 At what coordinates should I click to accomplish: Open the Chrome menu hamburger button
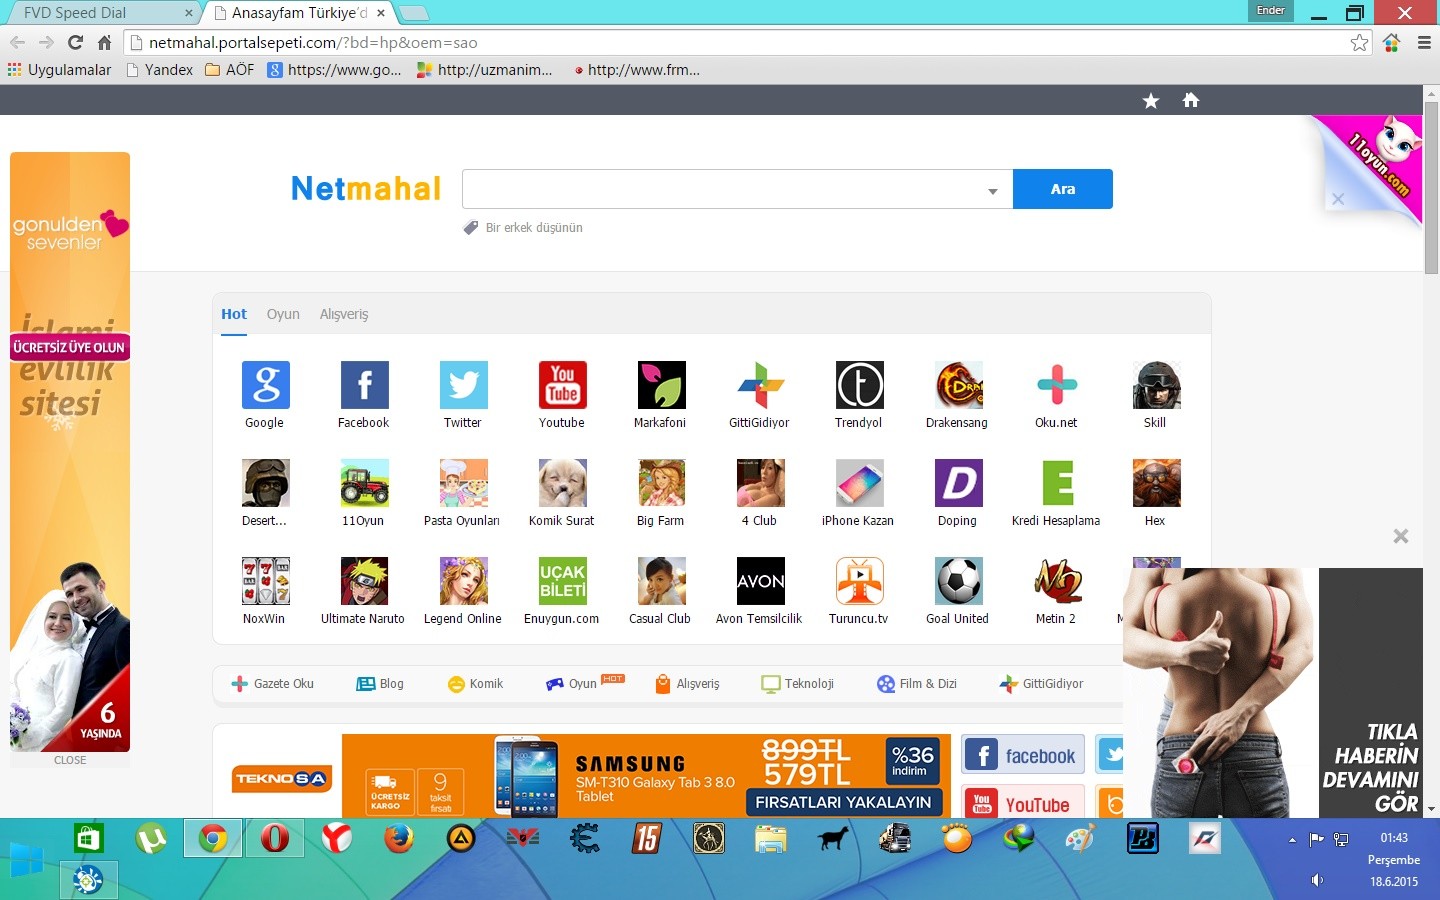[x=1424, y=43]
